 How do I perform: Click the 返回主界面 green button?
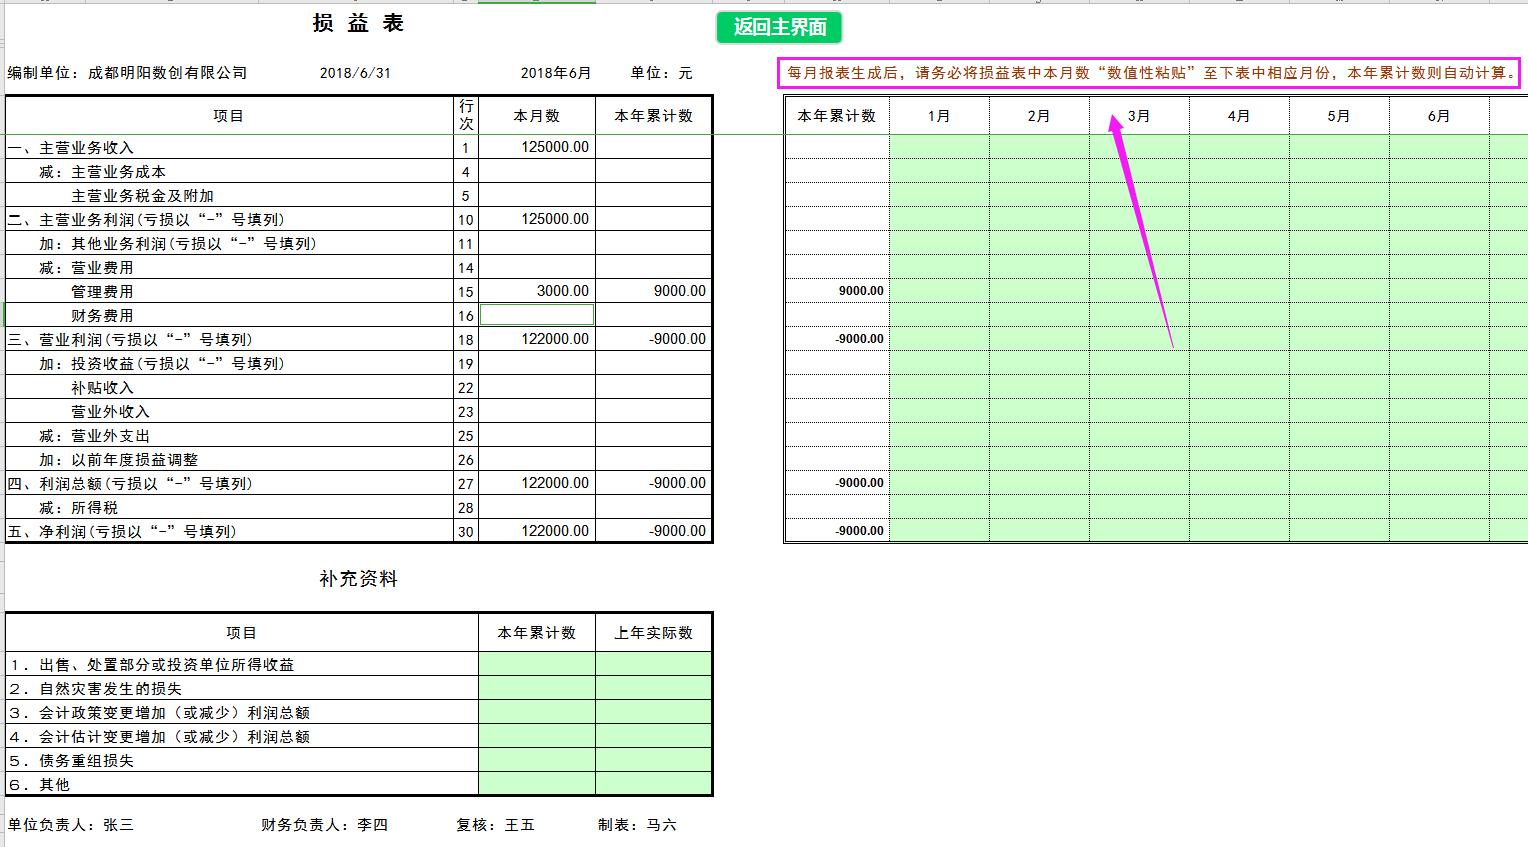pos(779,29)
